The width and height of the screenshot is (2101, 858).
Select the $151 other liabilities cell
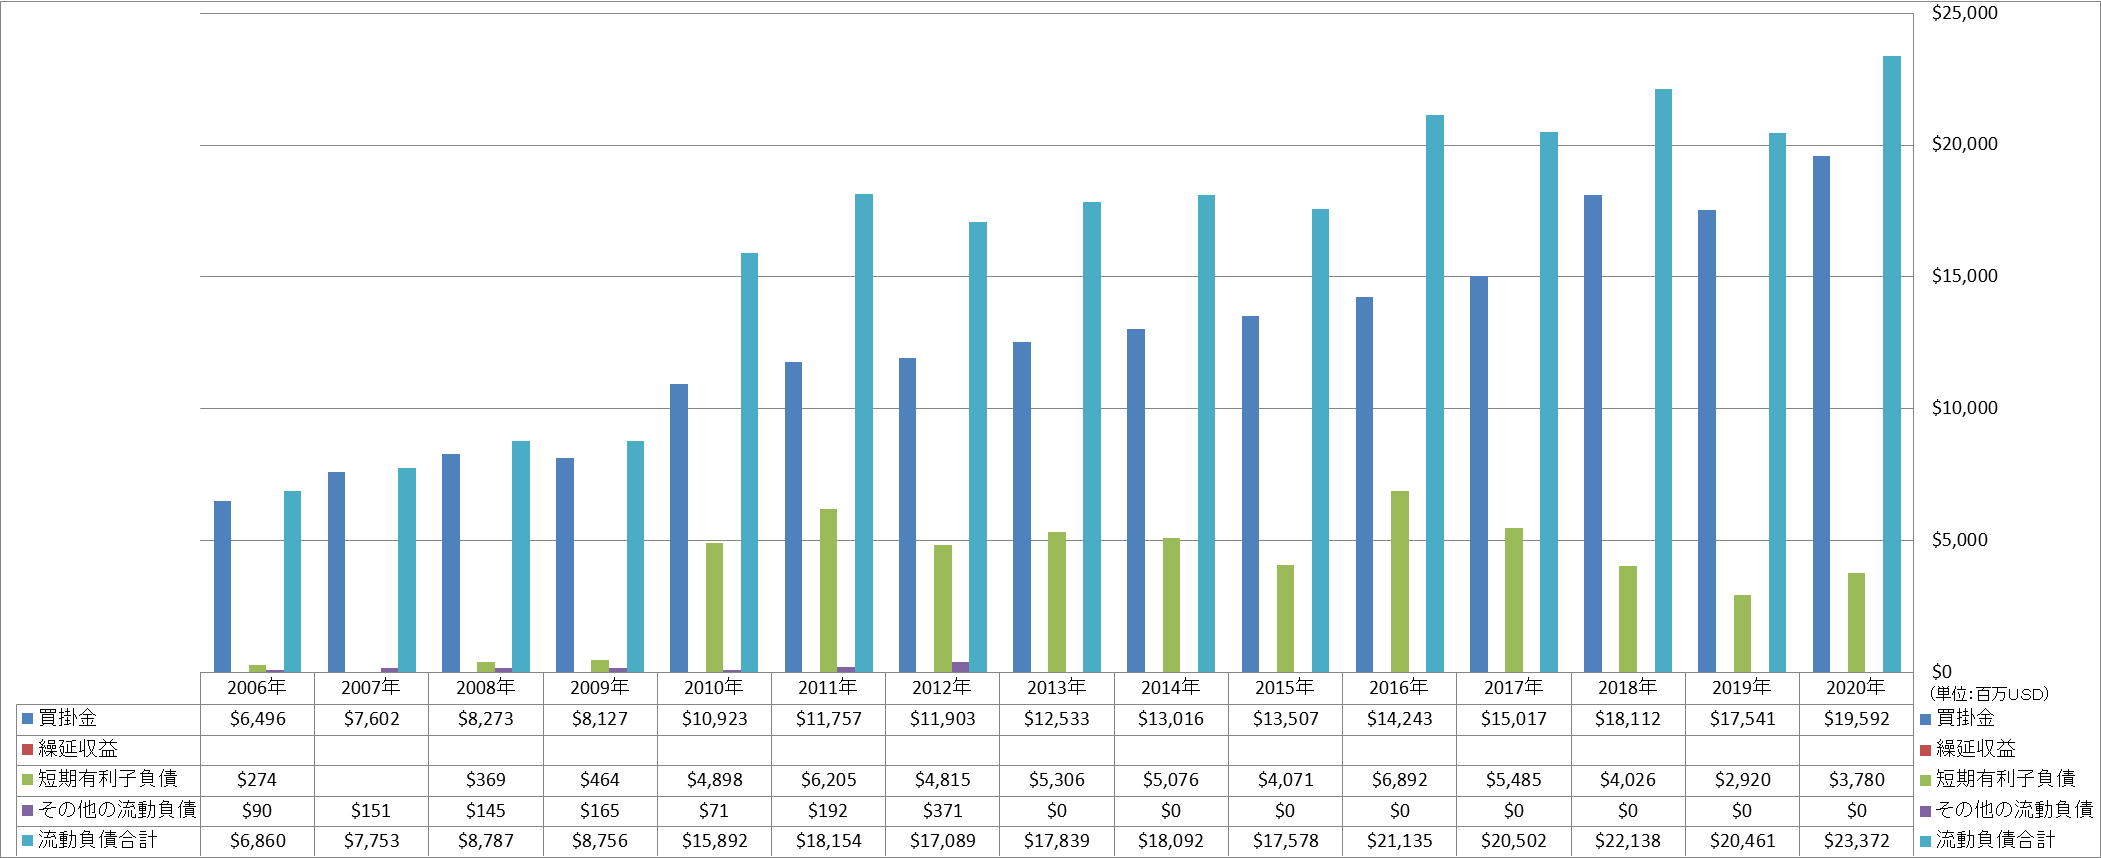371,811
